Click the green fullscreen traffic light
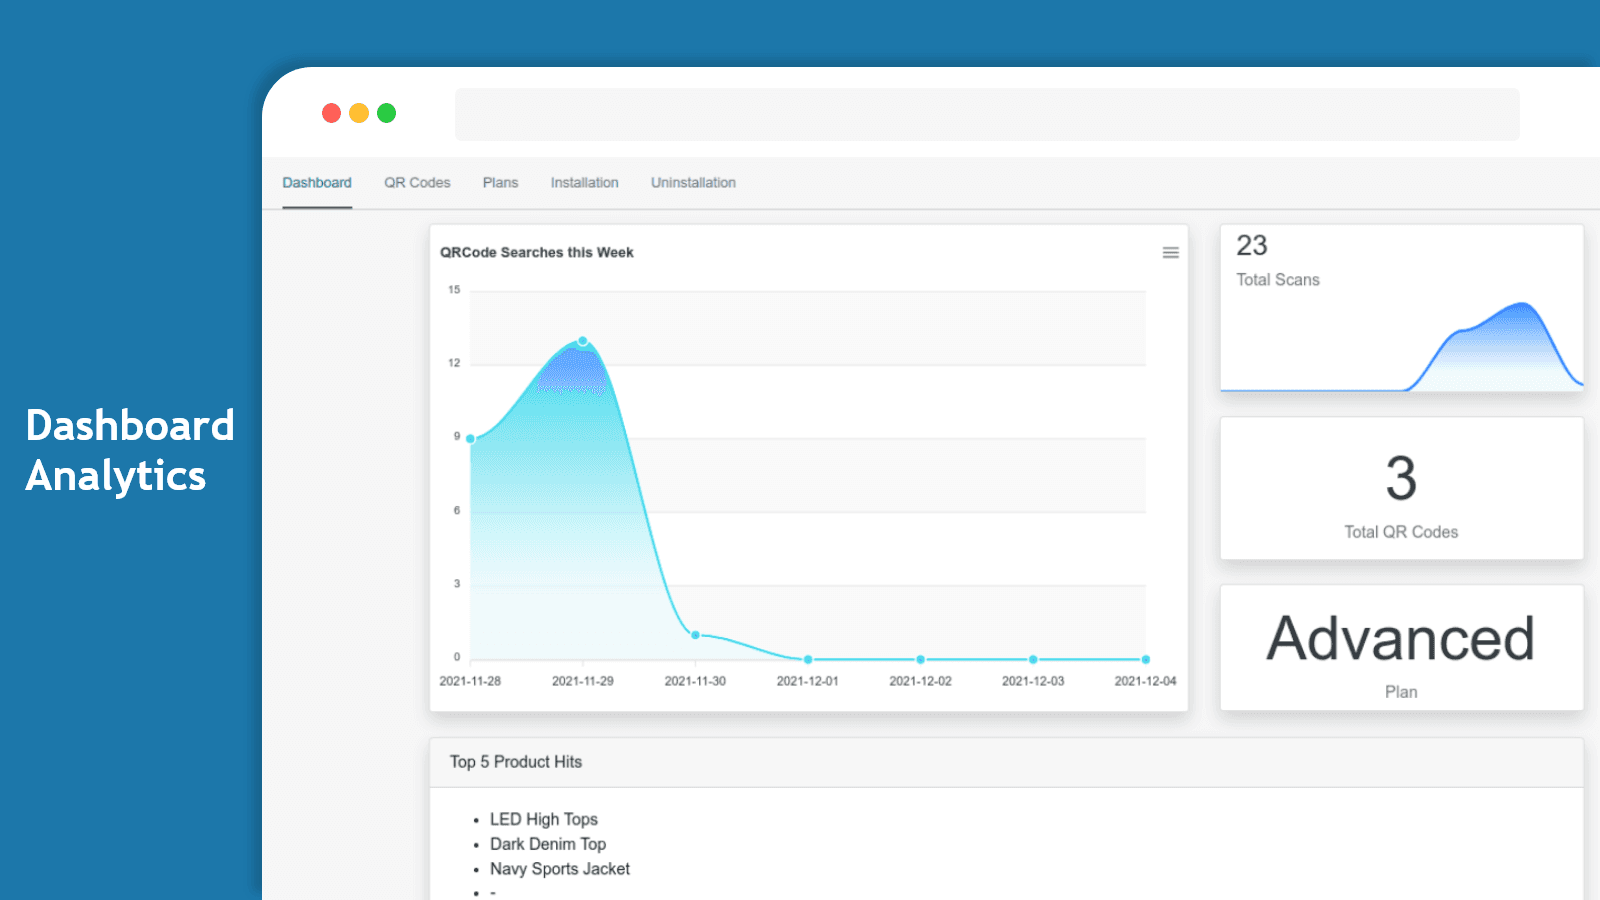Image resolution: width=1600 pixels, height=900 pixels. (386, 113)
